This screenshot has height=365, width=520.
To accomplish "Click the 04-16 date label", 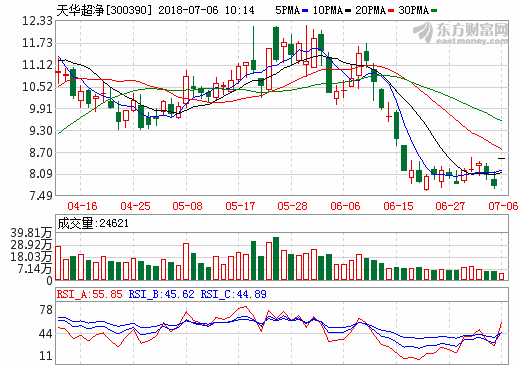I will (x=82, y=206).
